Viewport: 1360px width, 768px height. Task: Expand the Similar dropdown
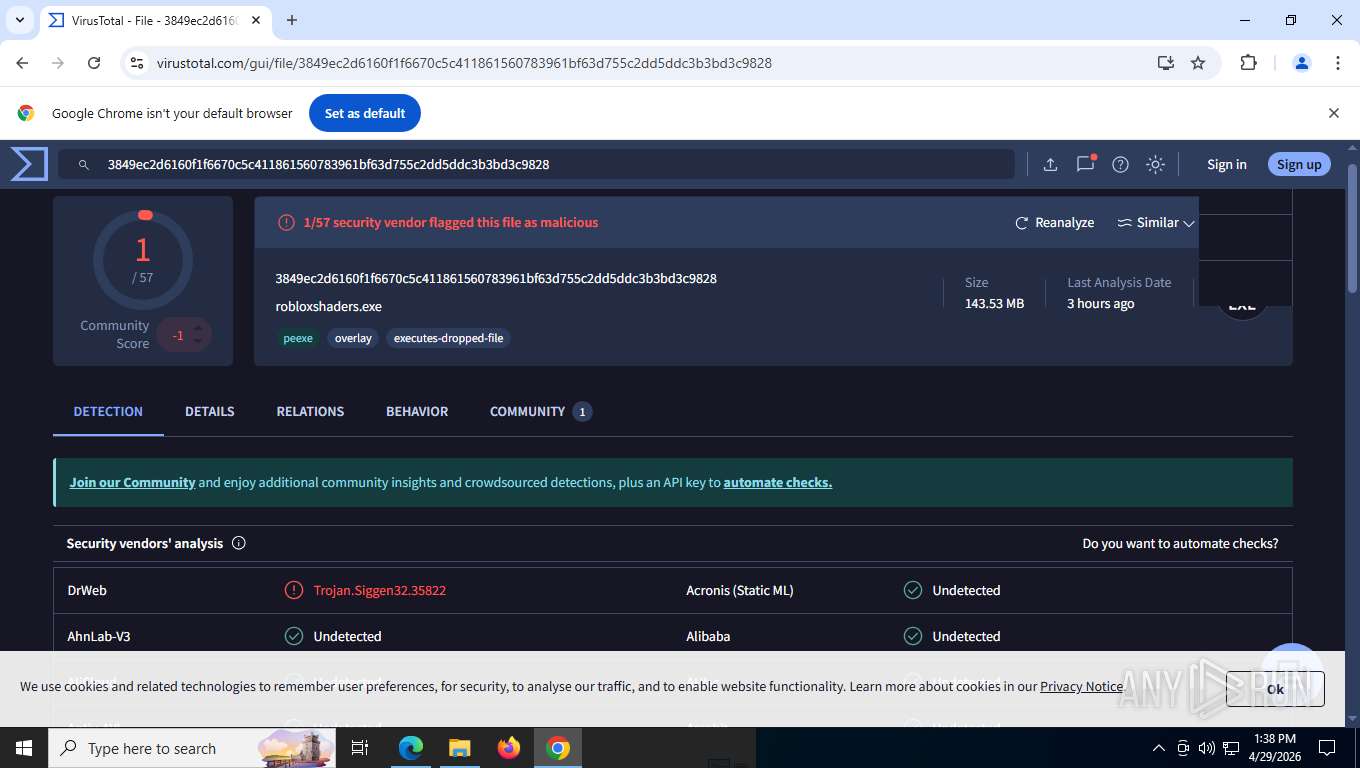coord(1157,223)
